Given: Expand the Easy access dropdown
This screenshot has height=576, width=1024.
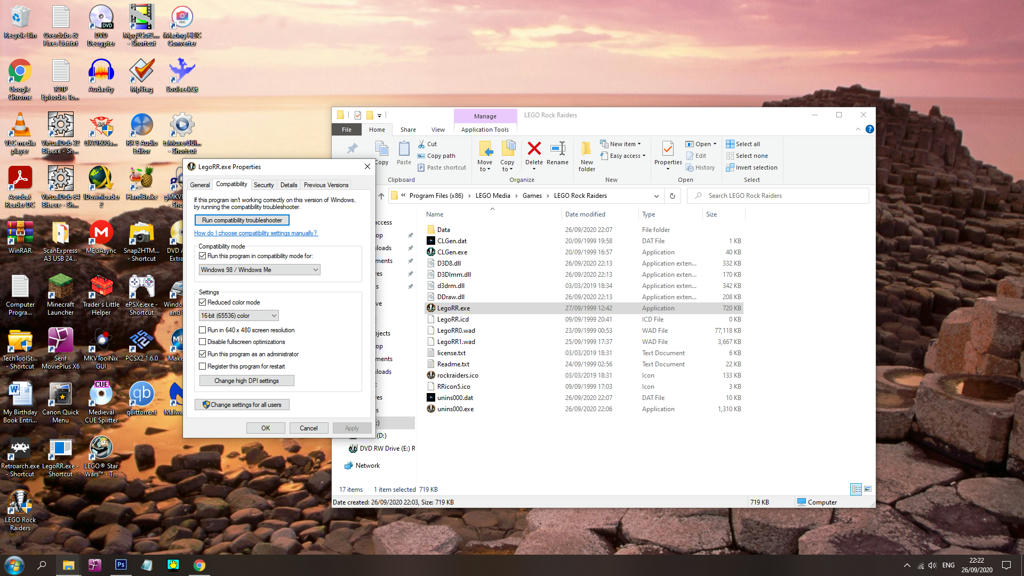Looking at the screenshot, I should [x=624, y=155].
